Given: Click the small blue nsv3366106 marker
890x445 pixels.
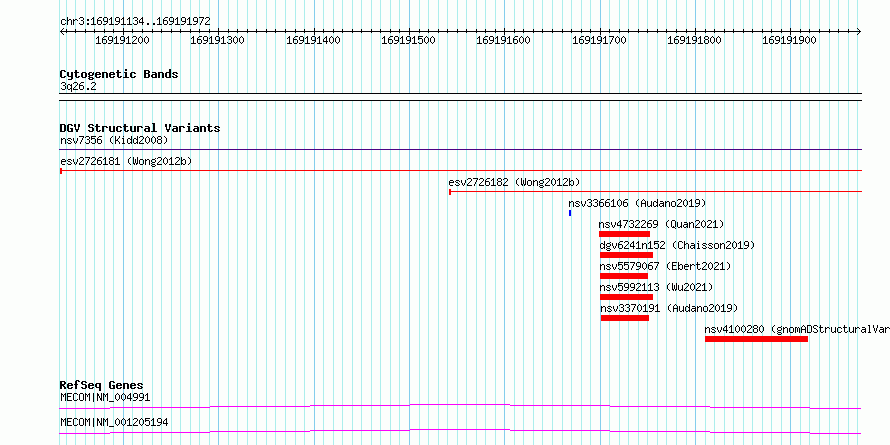Looking at the screenshot, I should [570, 213].
